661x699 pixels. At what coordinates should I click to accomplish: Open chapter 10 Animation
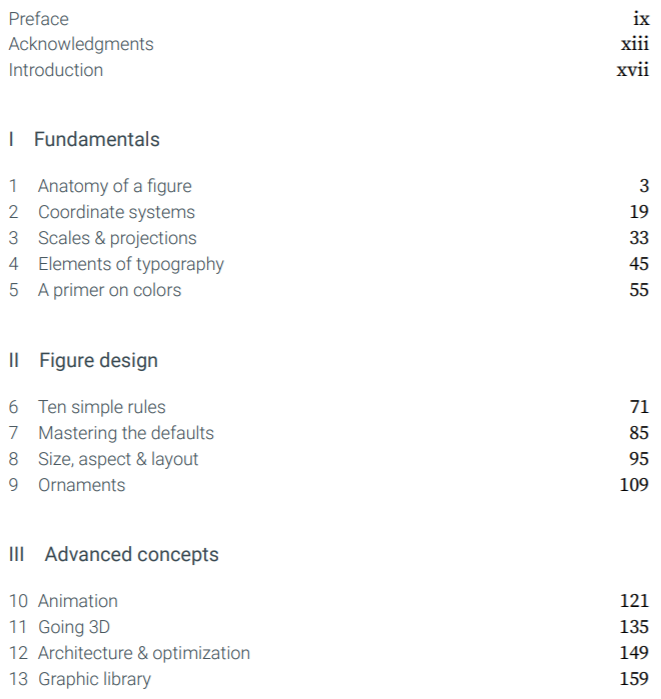tap(78, 601)
